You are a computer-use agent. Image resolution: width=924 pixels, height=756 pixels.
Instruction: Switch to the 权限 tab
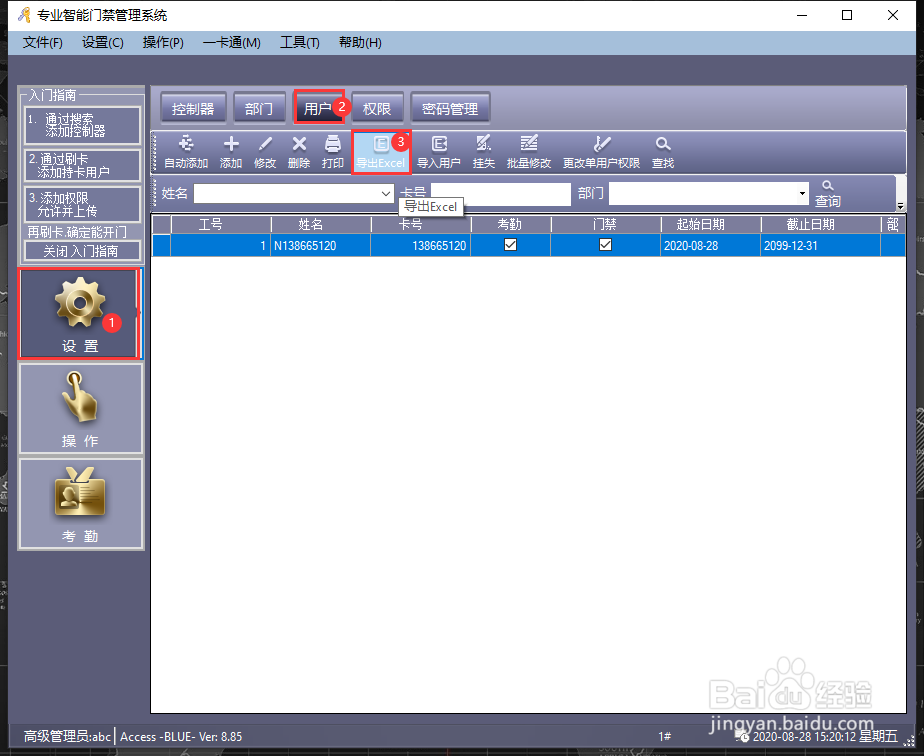[x=377, y=108]
